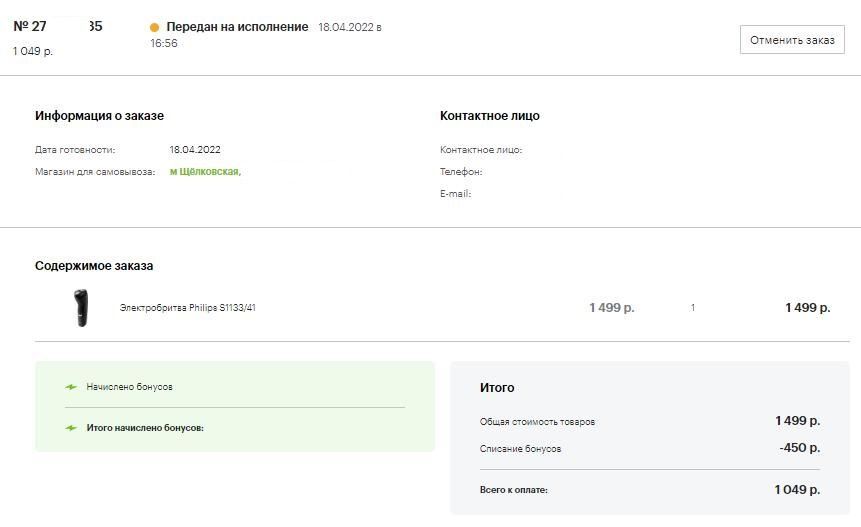Select the Передан на исполнение status text

(x=237, y=27)
